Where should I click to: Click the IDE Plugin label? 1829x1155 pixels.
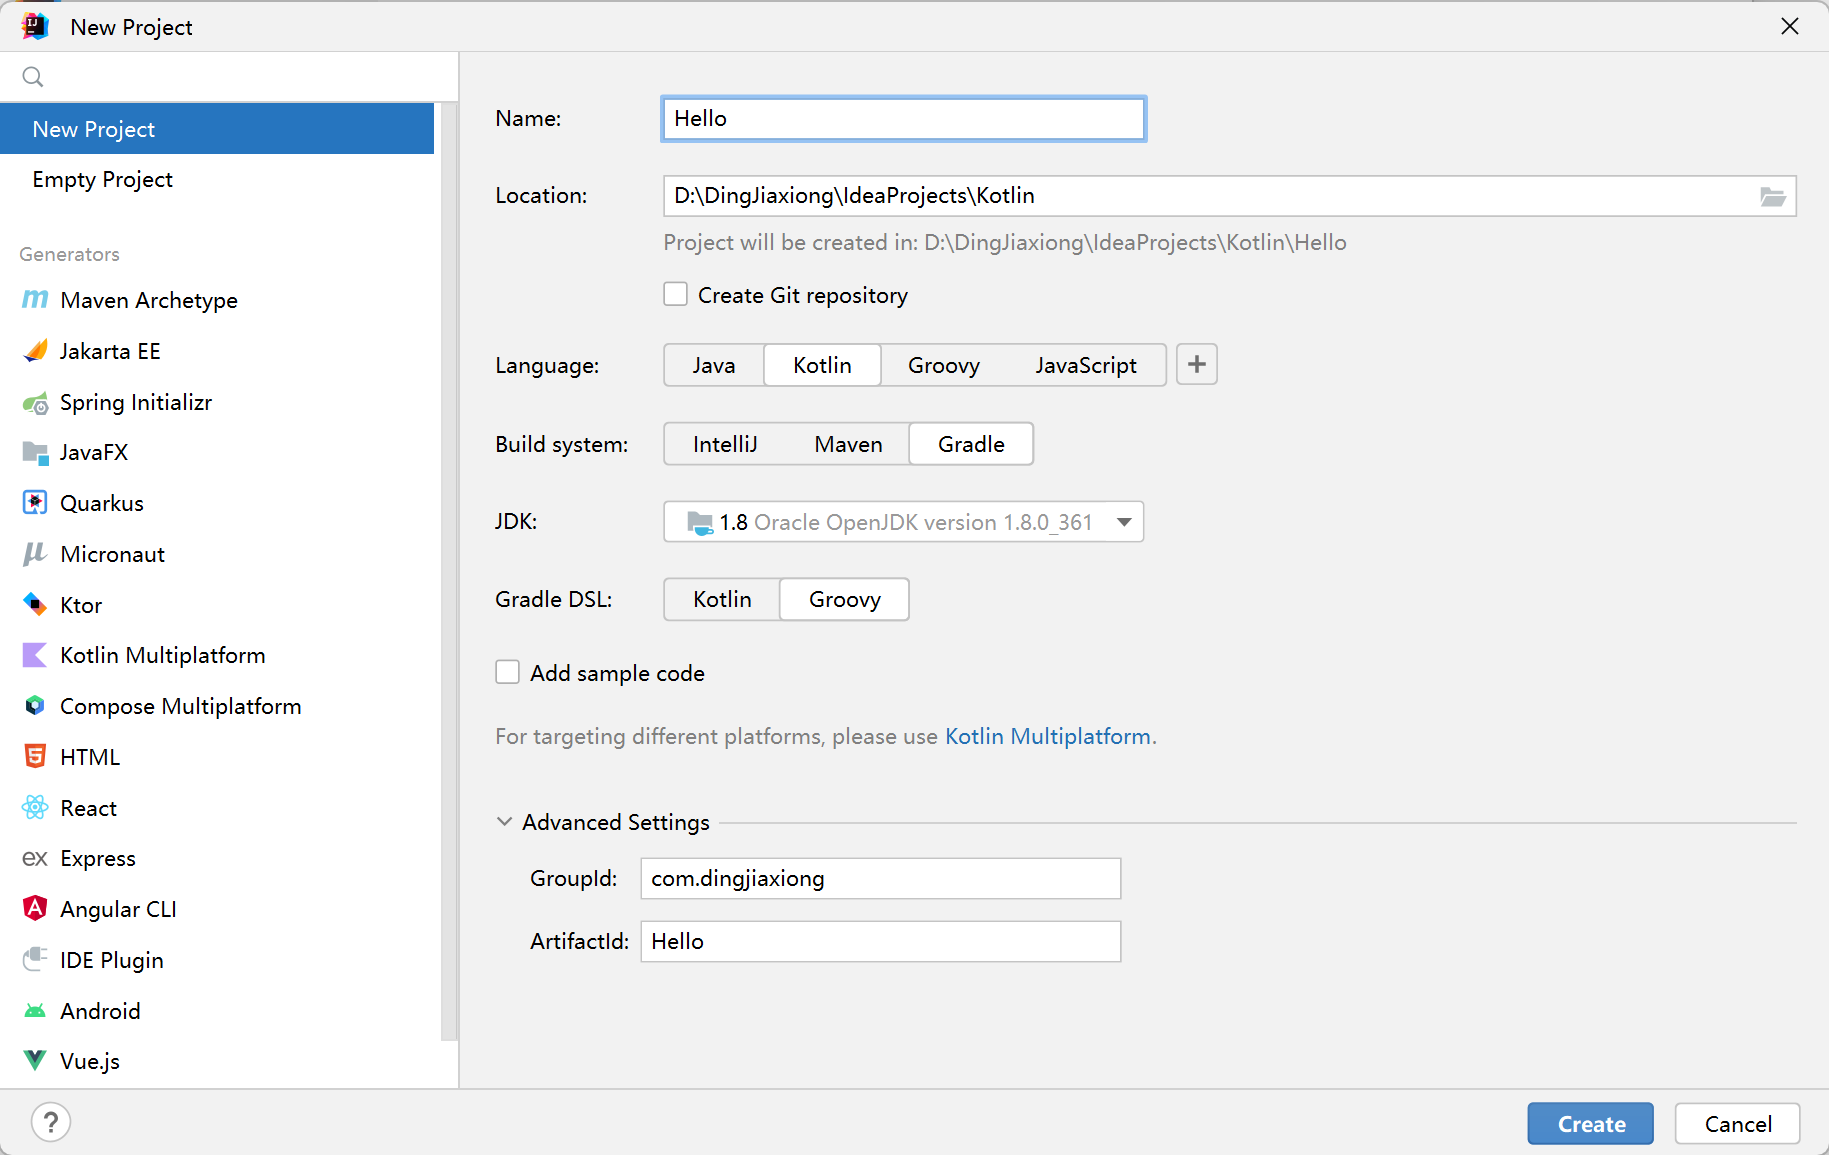pos(112,960)
